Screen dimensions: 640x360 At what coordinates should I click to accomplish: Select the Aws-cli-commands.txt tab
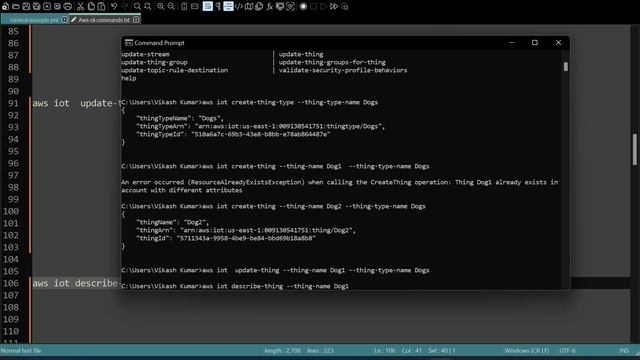(104, 20)
